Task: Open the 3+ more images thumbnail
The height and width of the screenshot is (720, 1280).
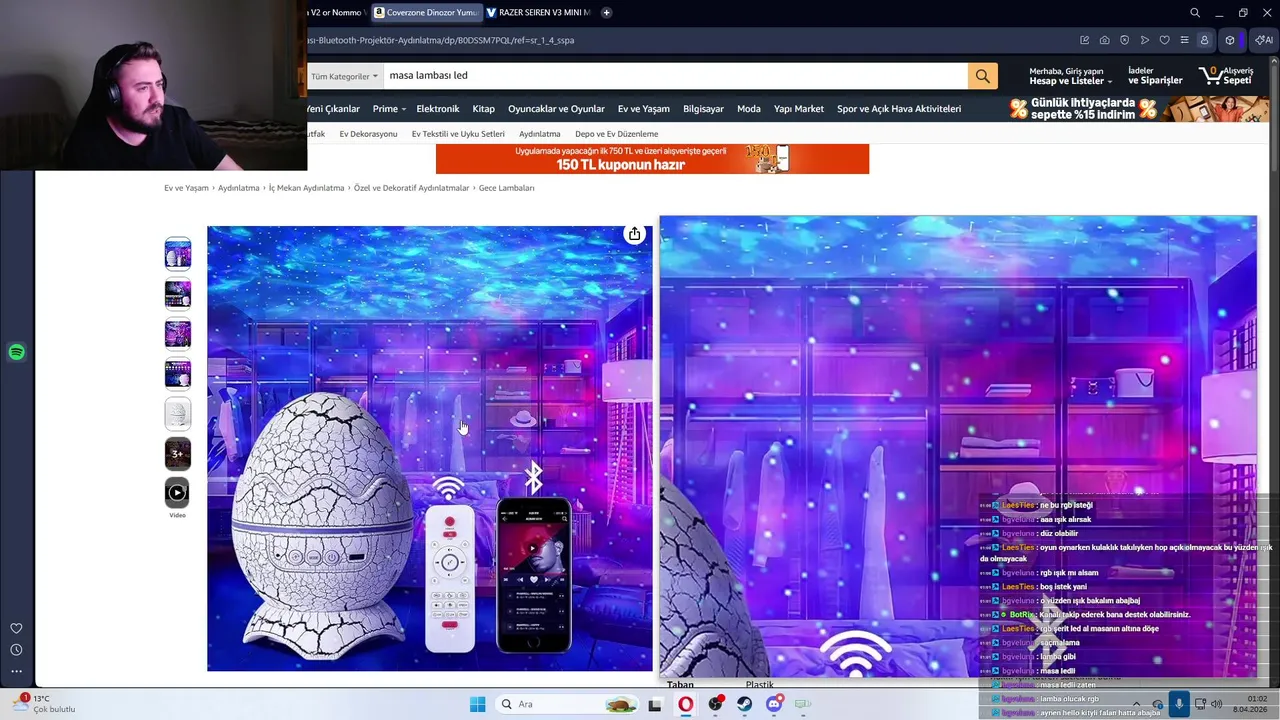Action: (177, 454)
